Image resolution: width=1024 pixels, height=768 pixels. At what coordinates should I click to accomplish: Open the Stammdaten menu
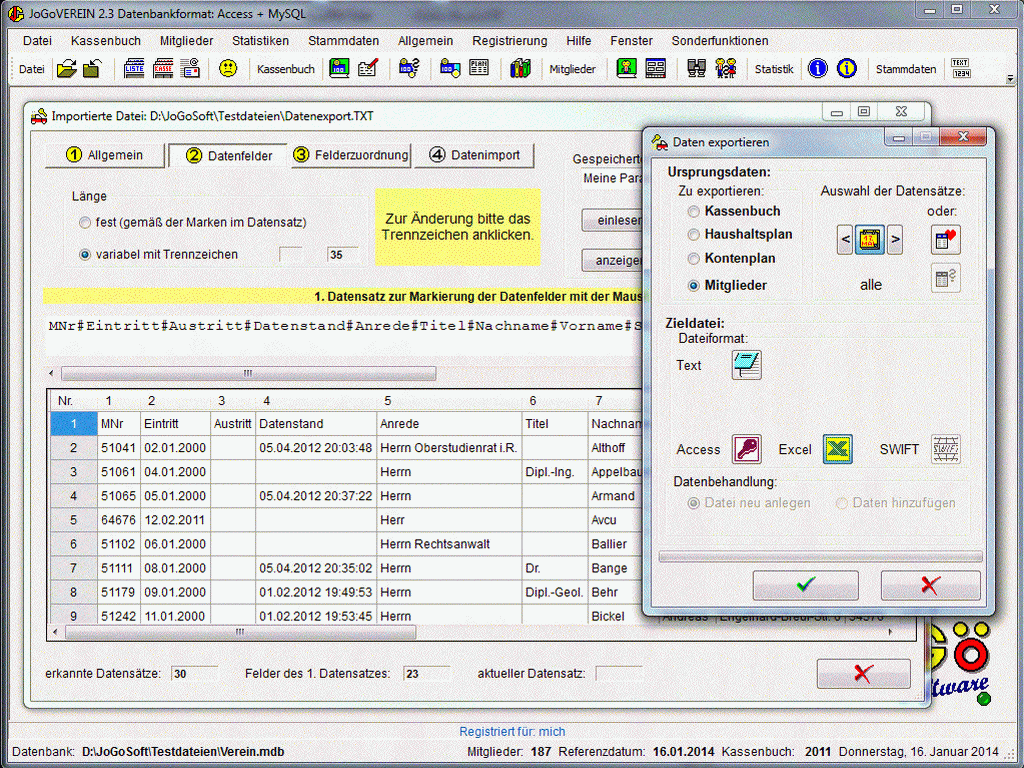pyautogui.click(x=344, y=40)
